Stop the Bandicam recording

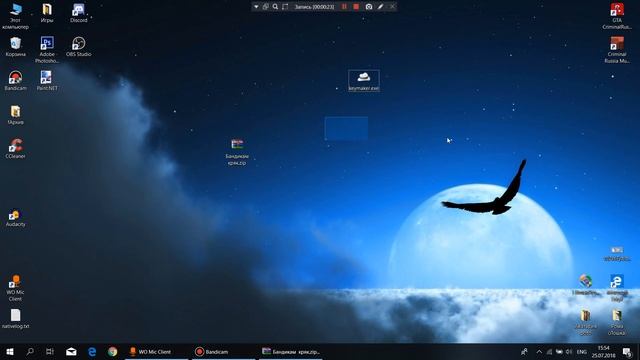pyautogui.click(x=356, y=7)
